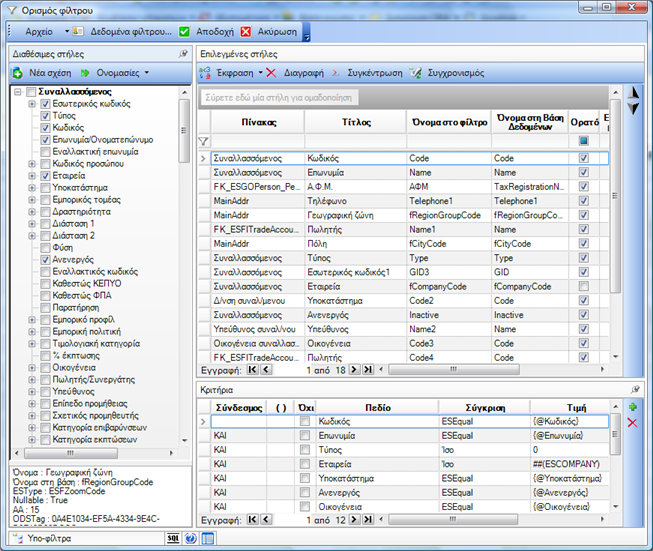This screenshot has width=653, height=551.
Task: Expand the Οικογένεια tree node
Action: click(x=32, y=368)
